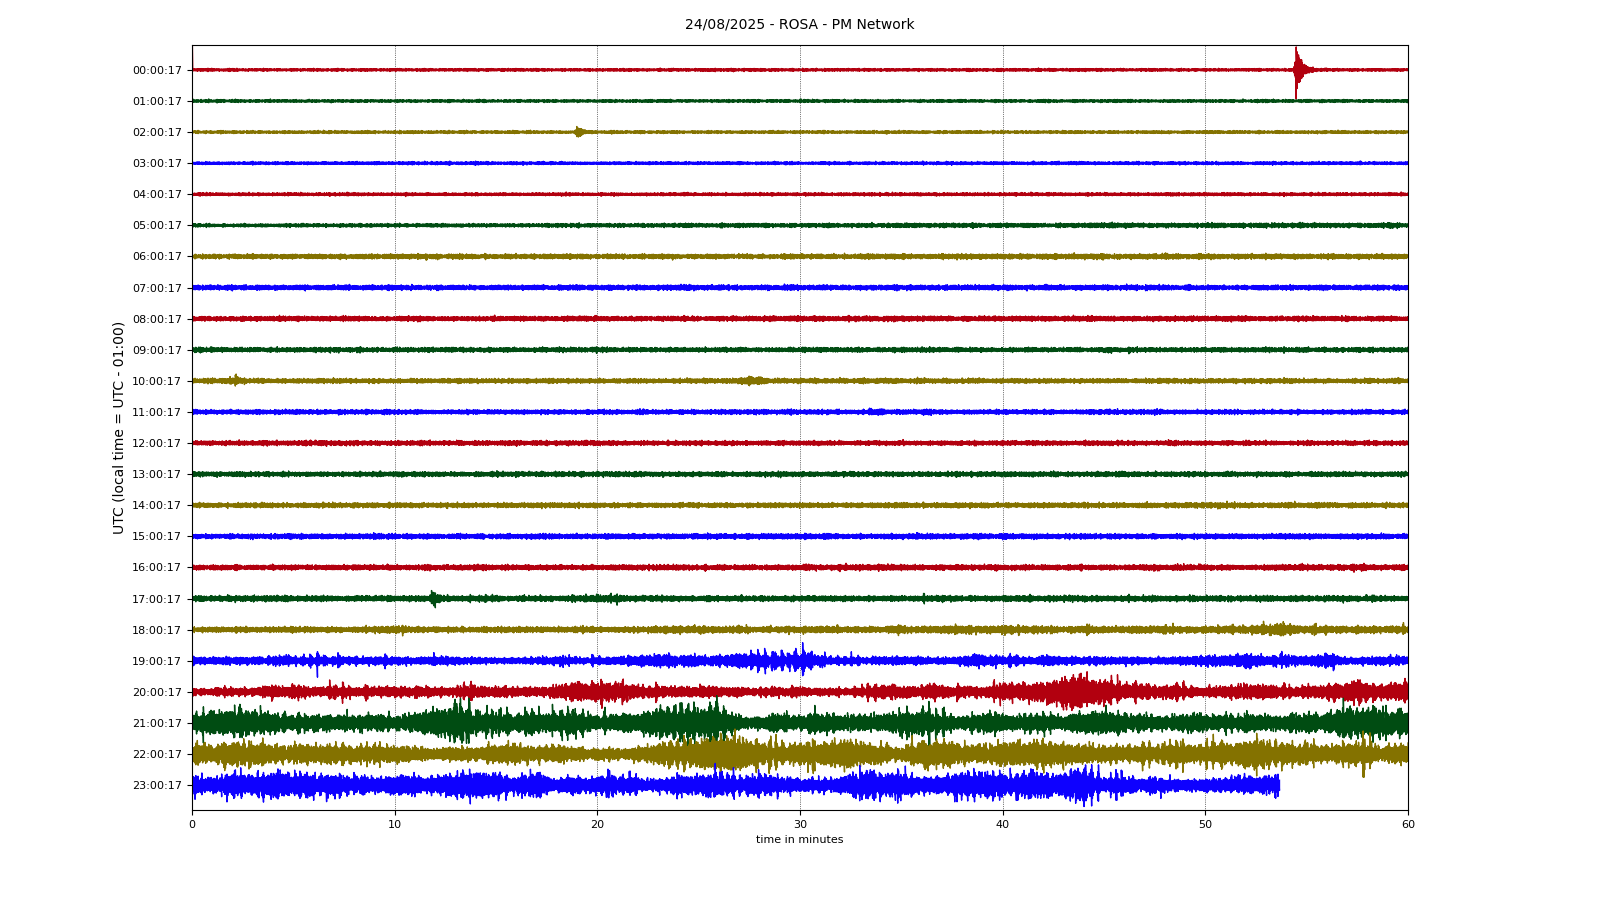Click the 12:00:17 time label
Image resolution: width=1600 pixels, height=900 pixels.
(157, 443)
